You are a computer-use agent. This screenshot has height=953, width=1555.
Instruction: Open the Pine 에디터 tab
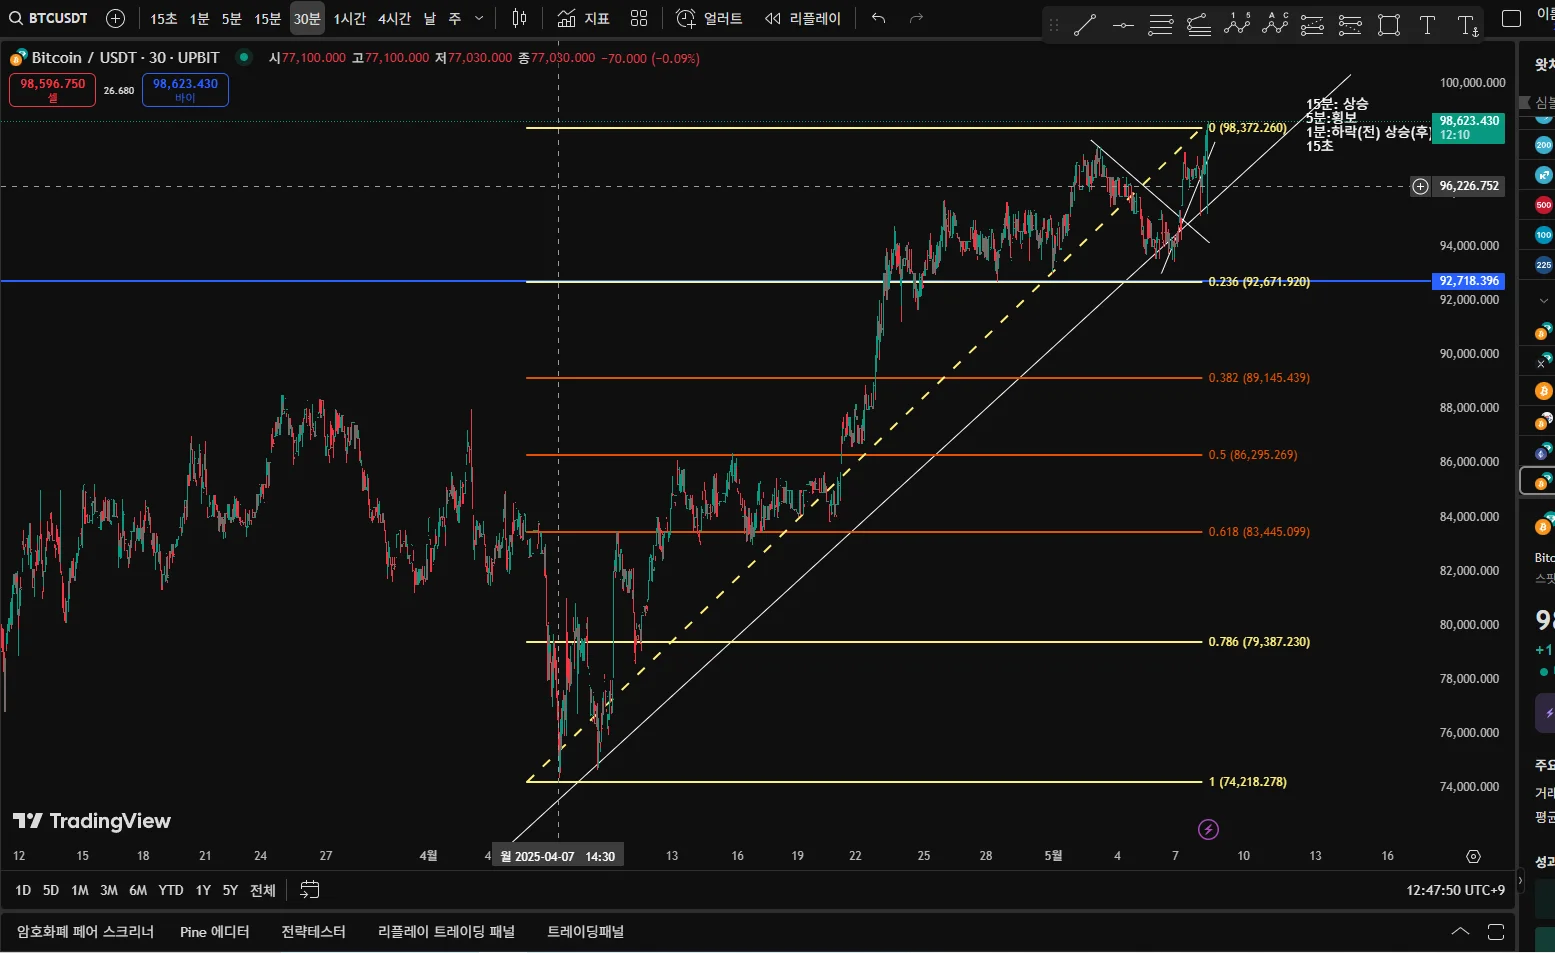click(x=215, y=932)
